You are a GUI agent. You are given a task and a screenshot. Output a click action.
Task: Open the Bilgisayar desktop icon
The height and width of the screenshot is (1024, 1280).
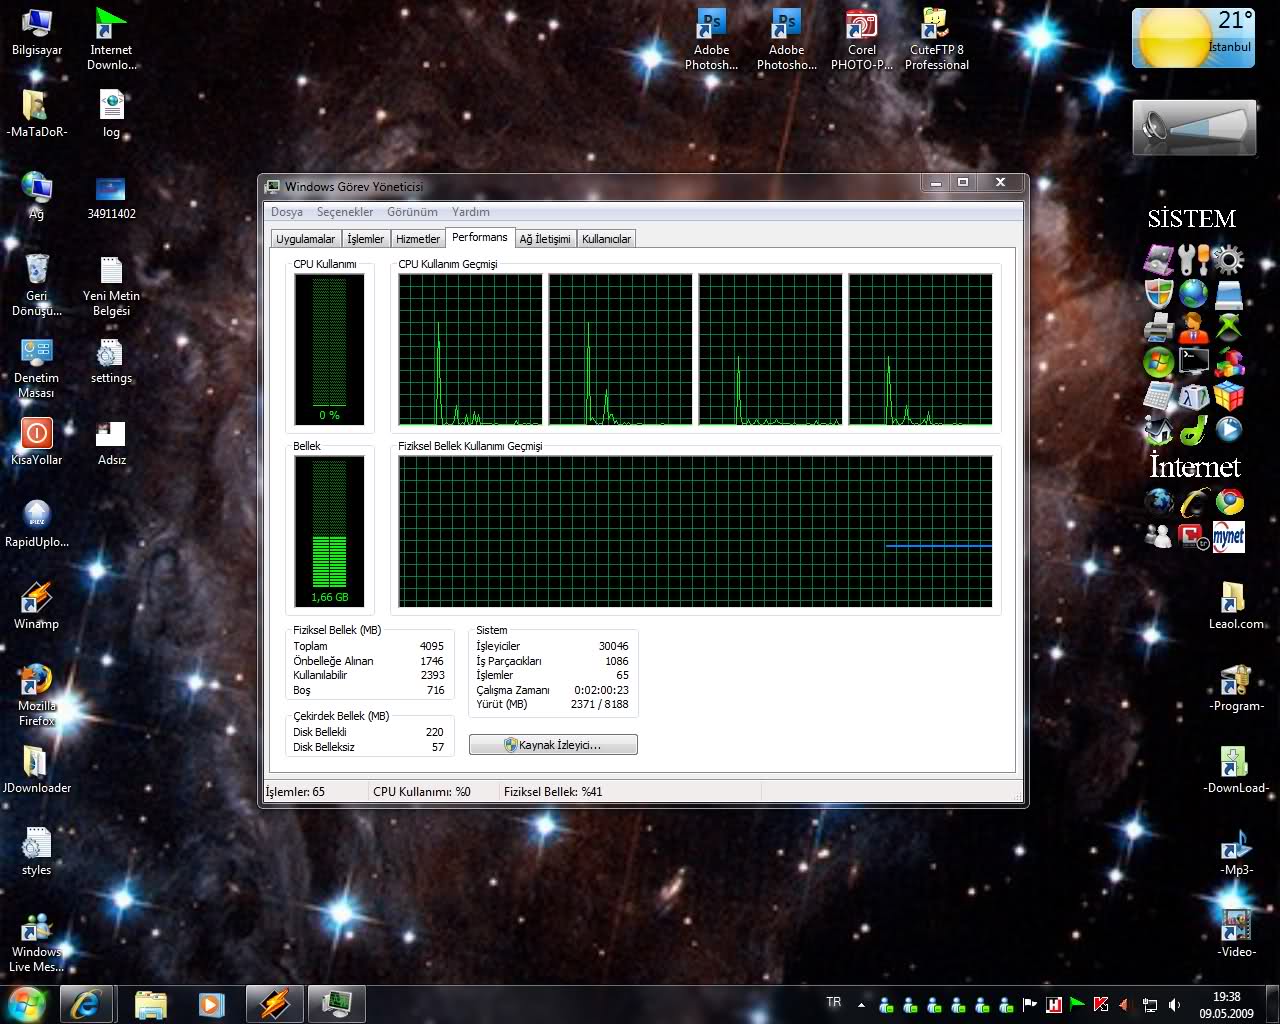tap(36, 31)
